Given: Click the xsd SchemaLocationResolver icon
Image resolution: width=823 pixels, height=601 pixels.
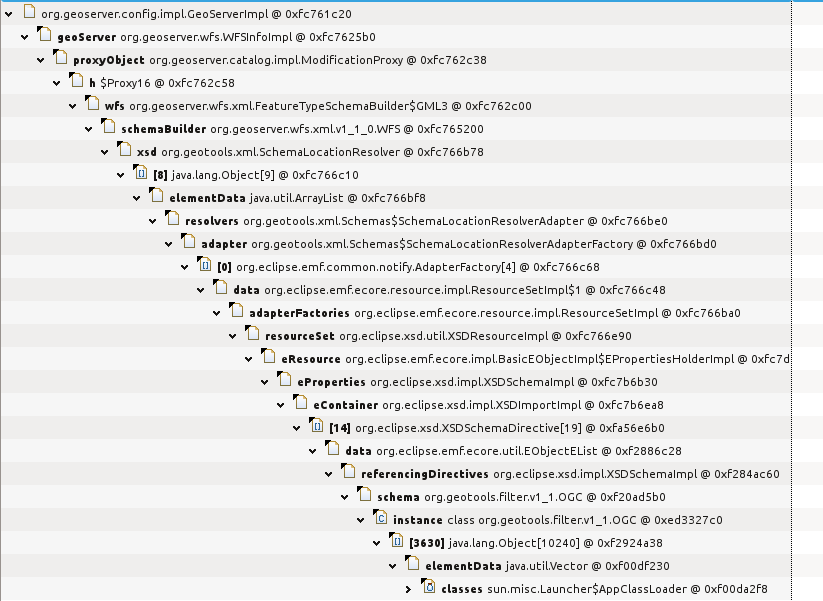Looking at the screenshot, I should click(x=124, y=150).
